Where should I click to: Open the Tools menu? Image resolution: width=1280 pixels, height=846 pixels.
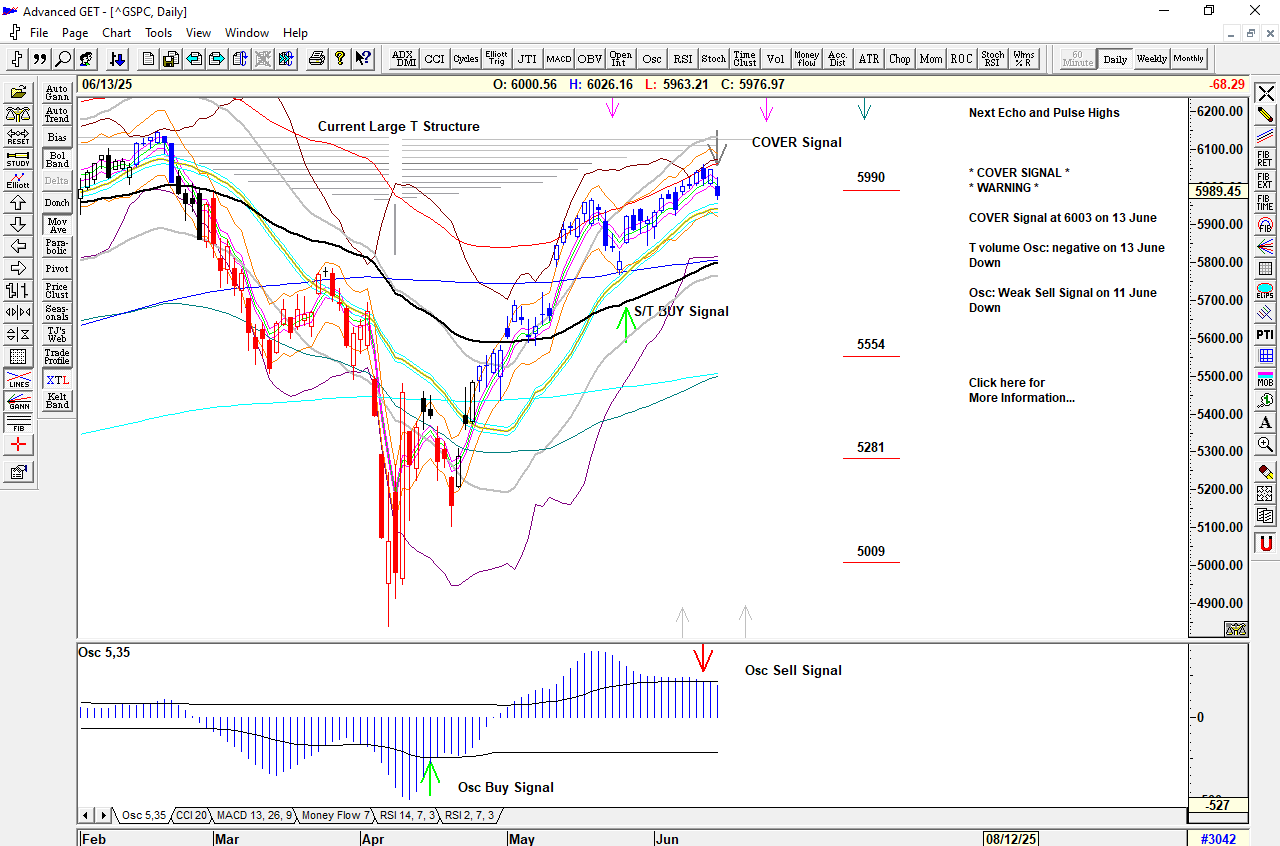[158, 33]
